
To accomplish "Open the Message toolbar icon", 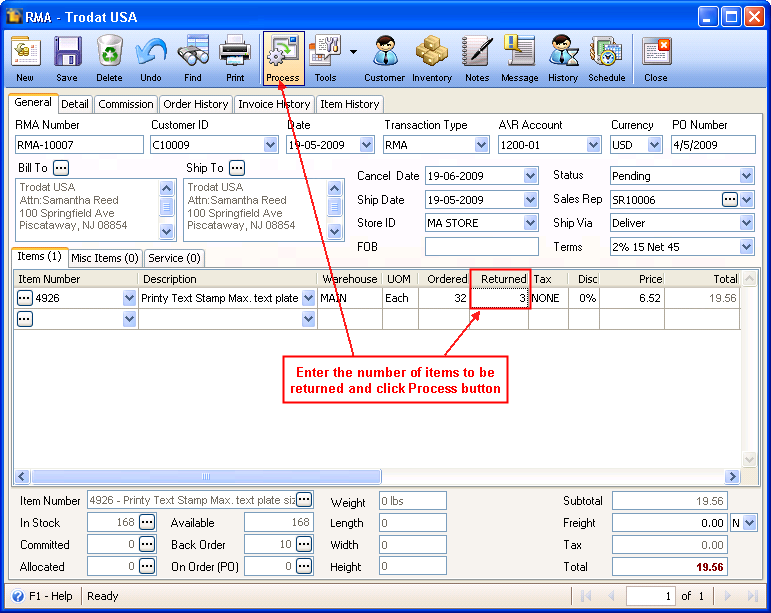I will [519, 58].
